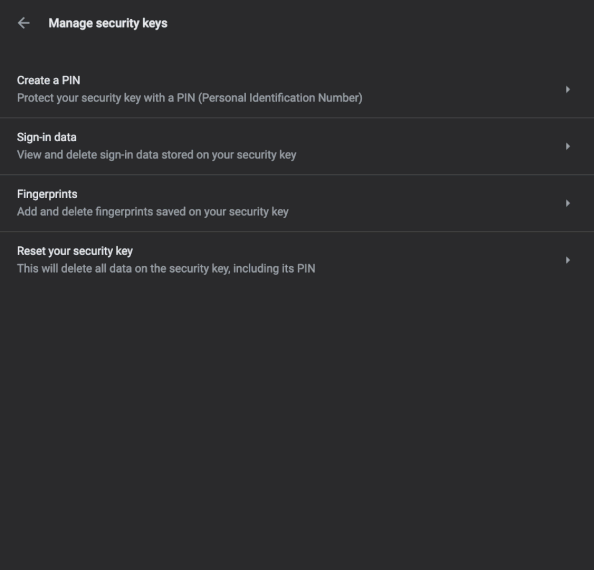Select the Fingerprints heading

point(47,194)
